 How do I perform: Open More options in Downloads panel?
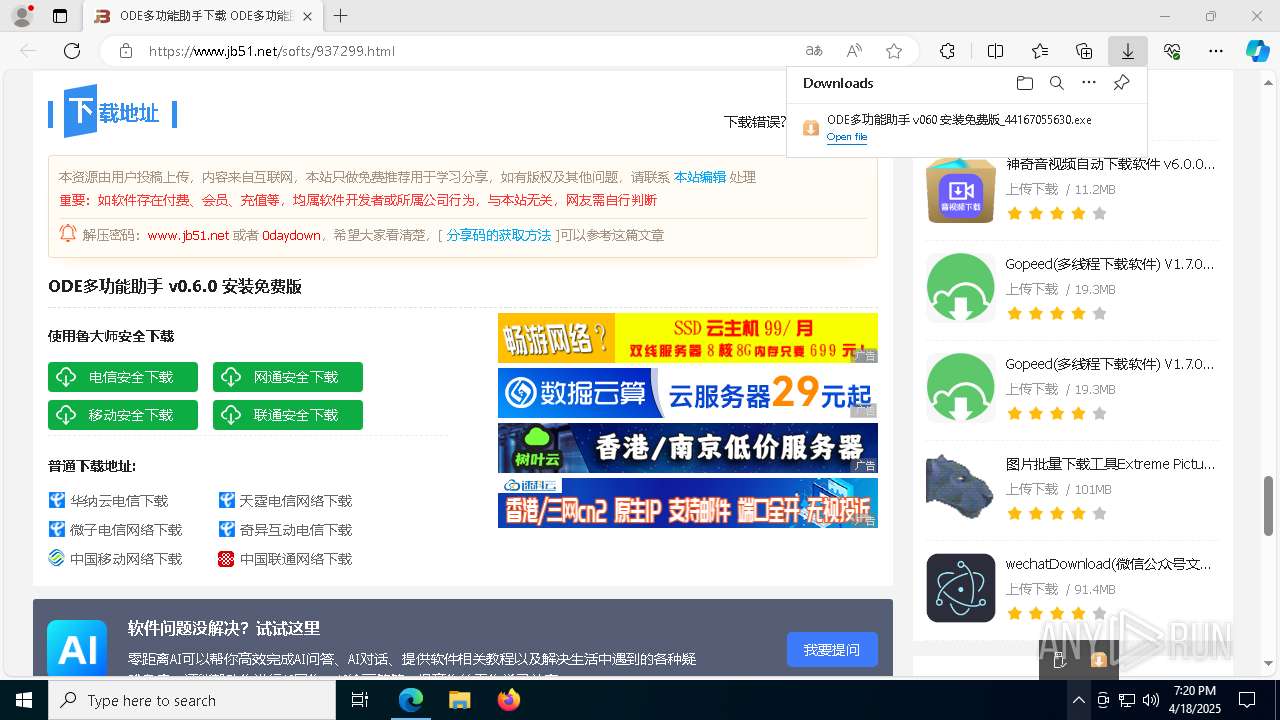1089,83
